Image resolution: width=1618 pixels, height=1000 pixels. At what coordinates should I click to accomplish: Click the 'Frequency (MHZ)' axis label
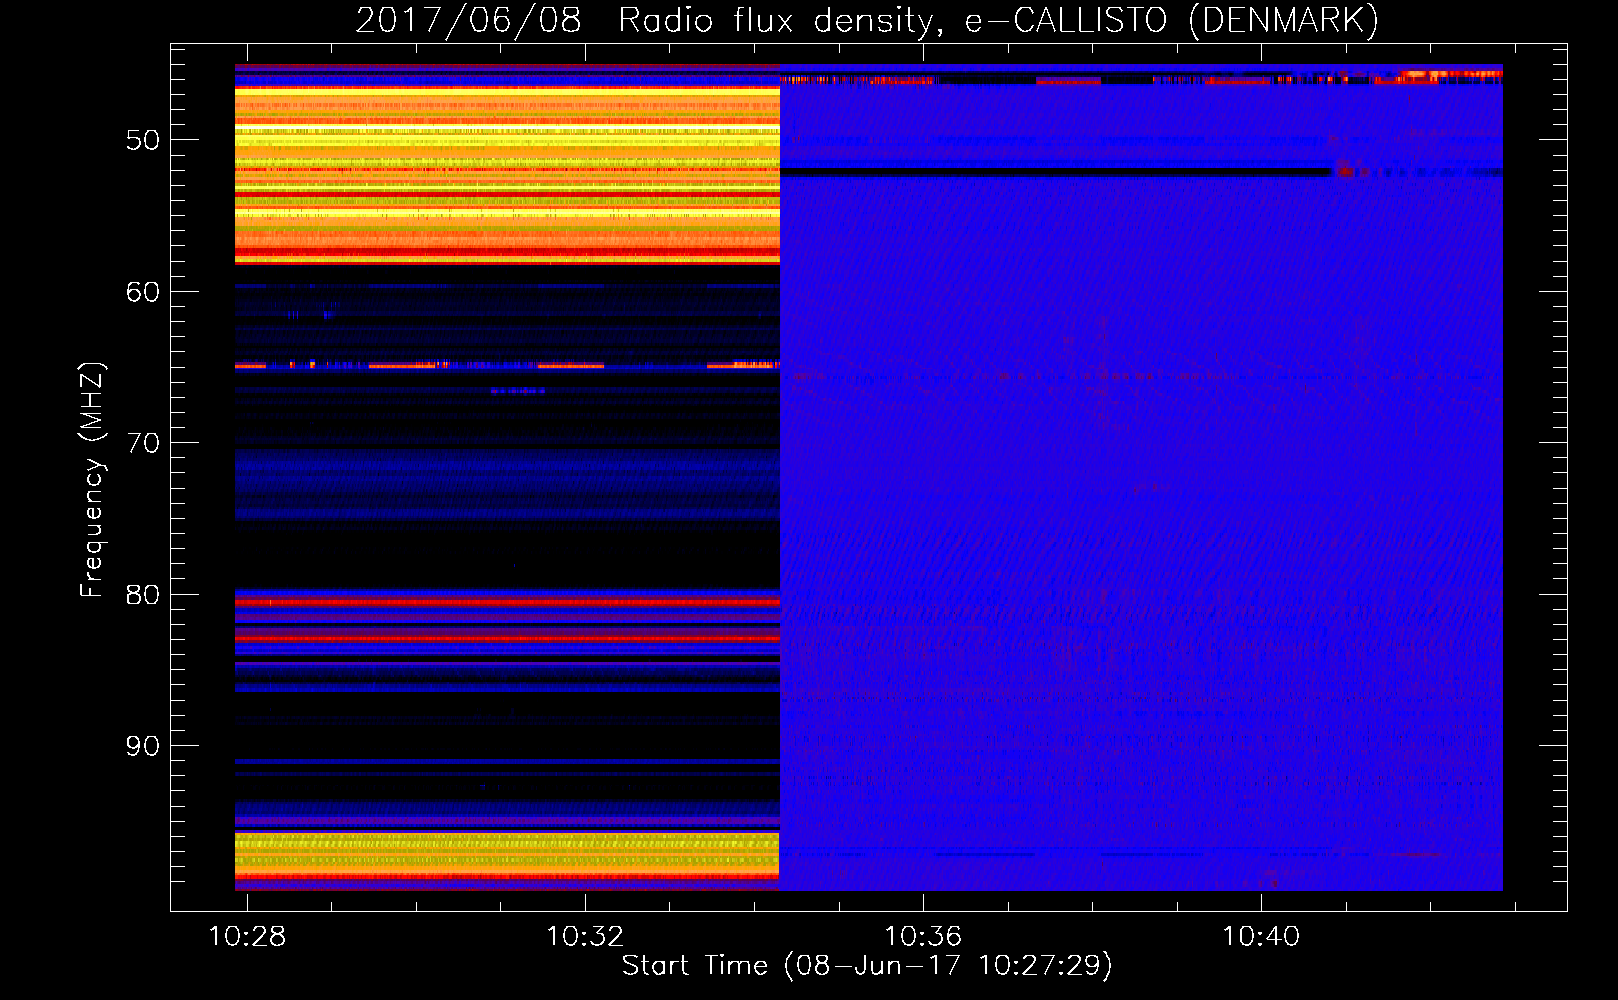pyautogui.click(x=92, y=480)
